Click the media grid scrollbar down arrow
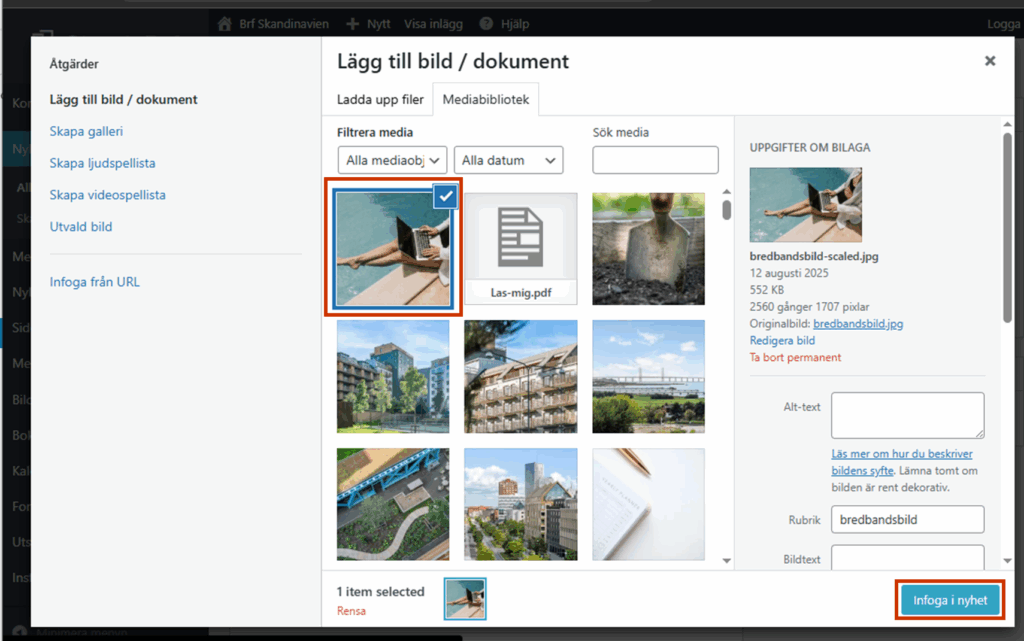The height and width of the screenshot is (641, 1024). pyautogui.click(x=727, y=561)
